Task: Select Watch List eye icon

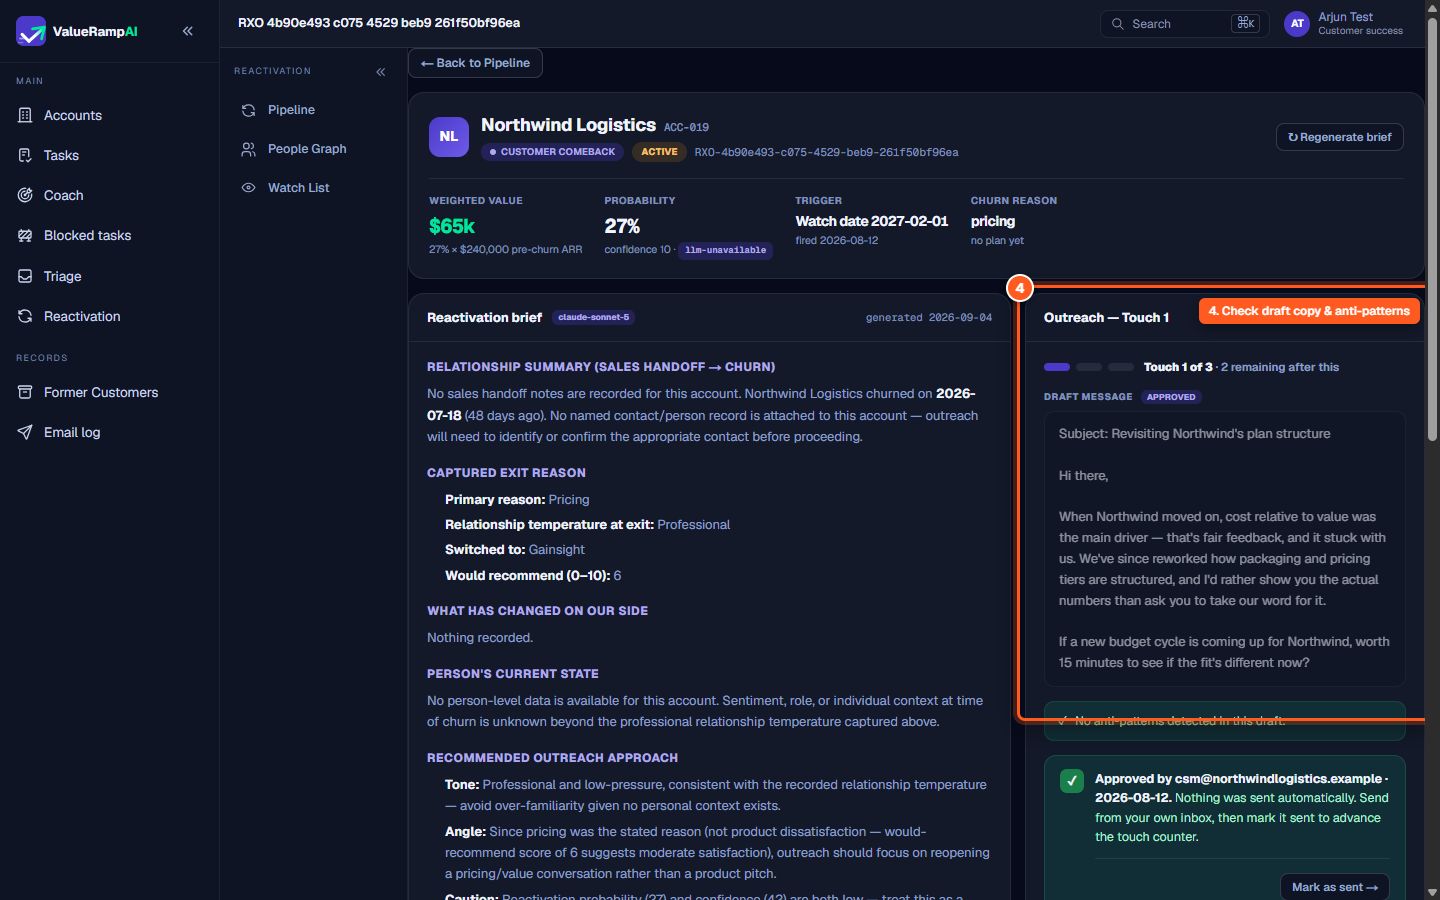Action: [x=248, y=188]
